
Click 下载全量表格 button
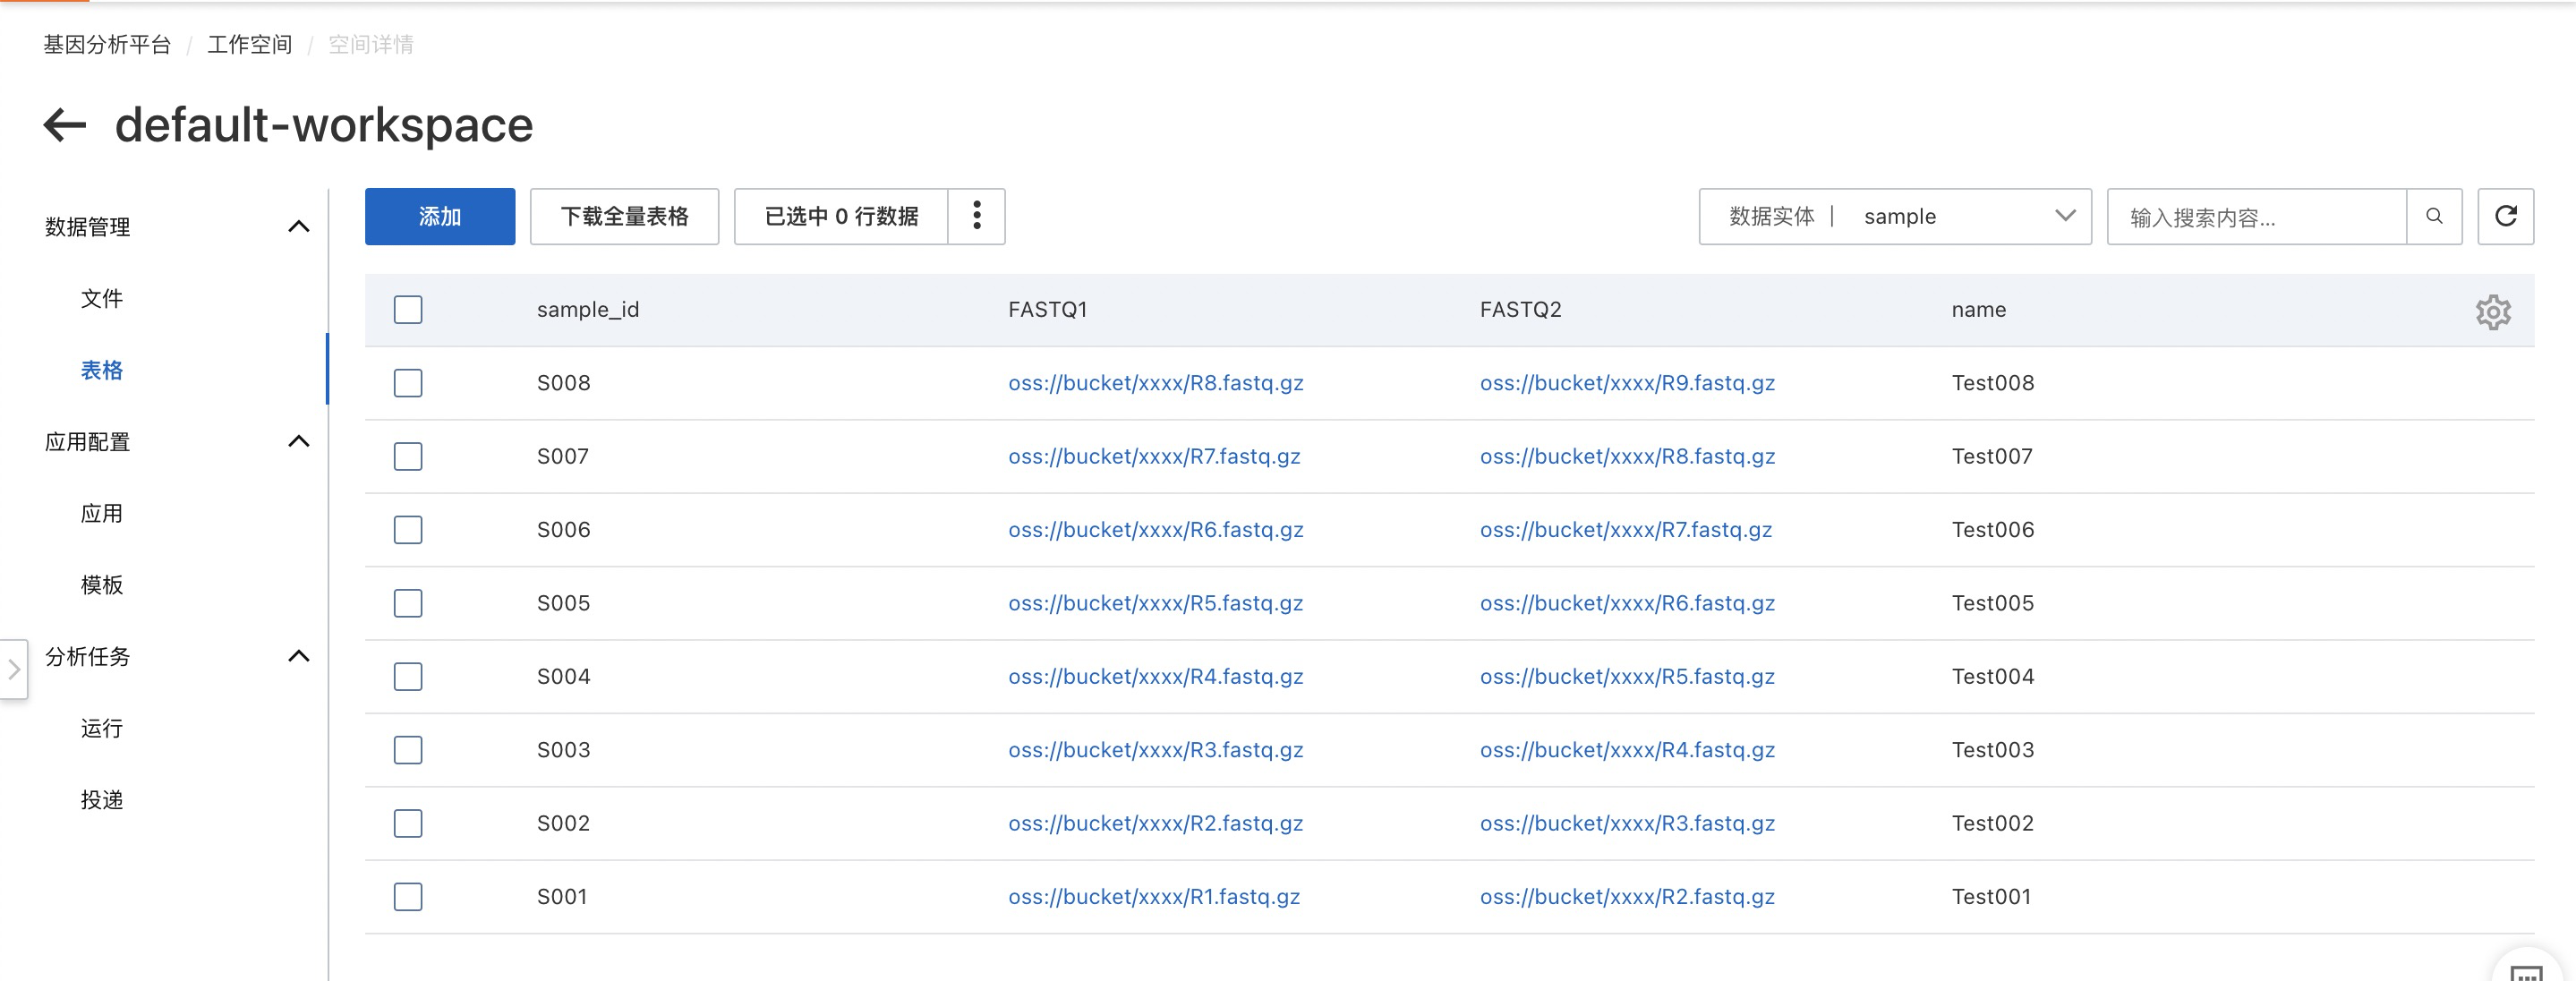tap(624, 216)
